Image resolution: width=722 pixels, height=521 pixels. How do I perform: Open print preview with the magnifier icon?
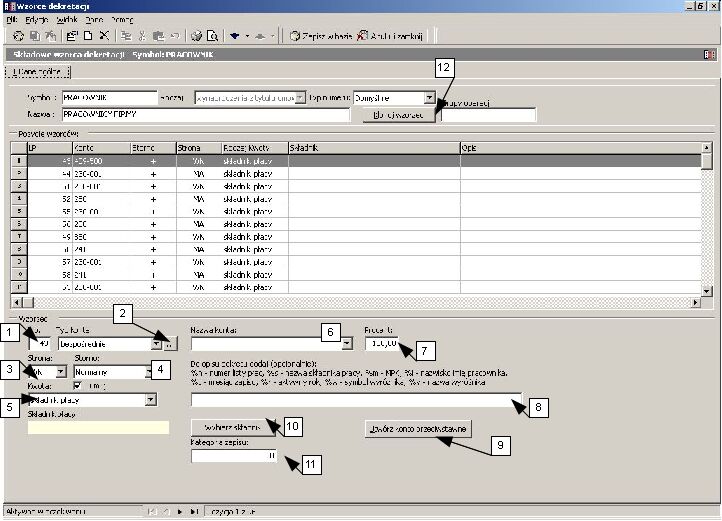pos(212,36)
